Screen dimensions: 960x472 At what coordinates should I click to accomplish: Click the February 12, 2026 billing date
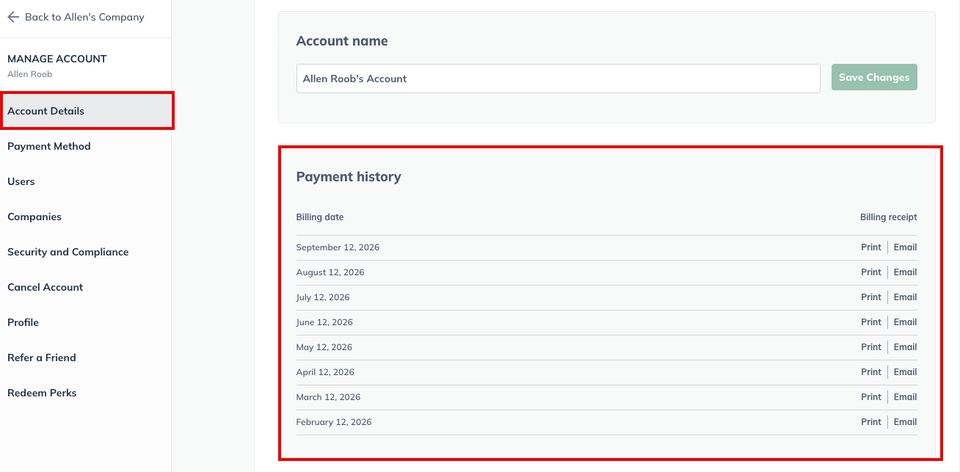coord(334,422)
